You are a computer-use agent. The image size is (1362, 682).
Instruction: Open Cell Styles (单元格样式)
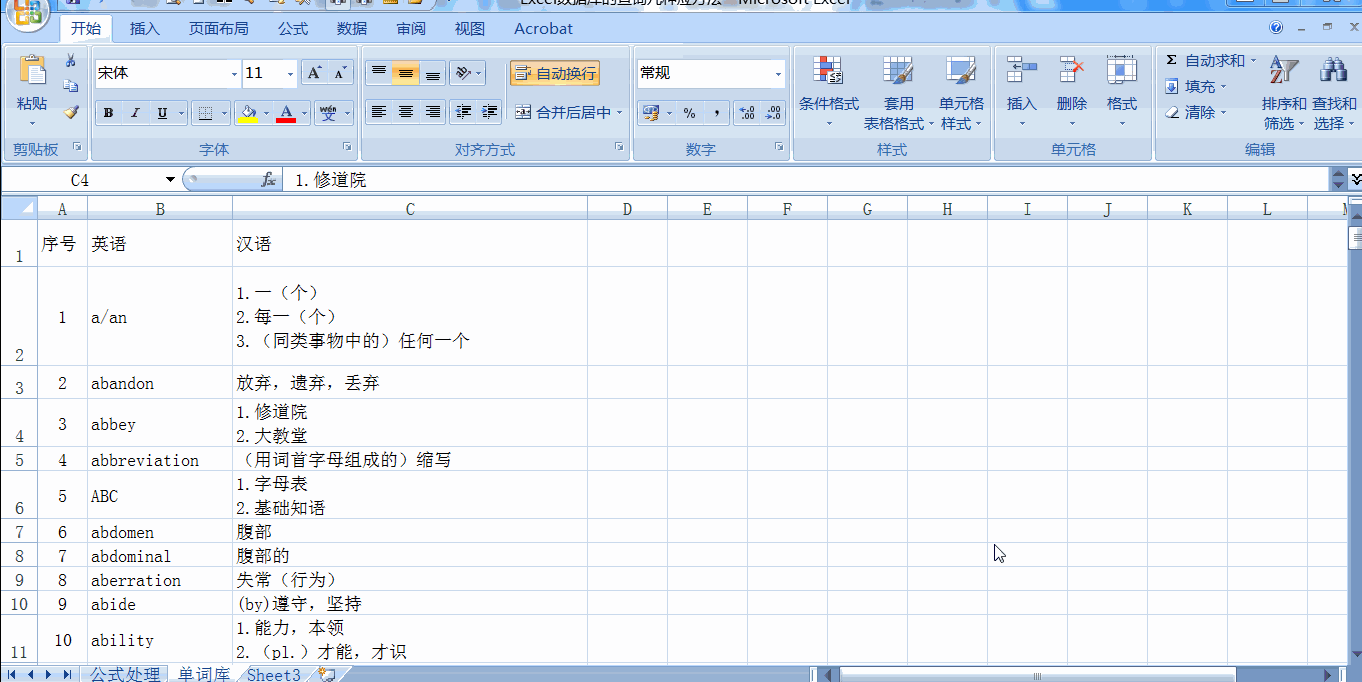(961, 93)
